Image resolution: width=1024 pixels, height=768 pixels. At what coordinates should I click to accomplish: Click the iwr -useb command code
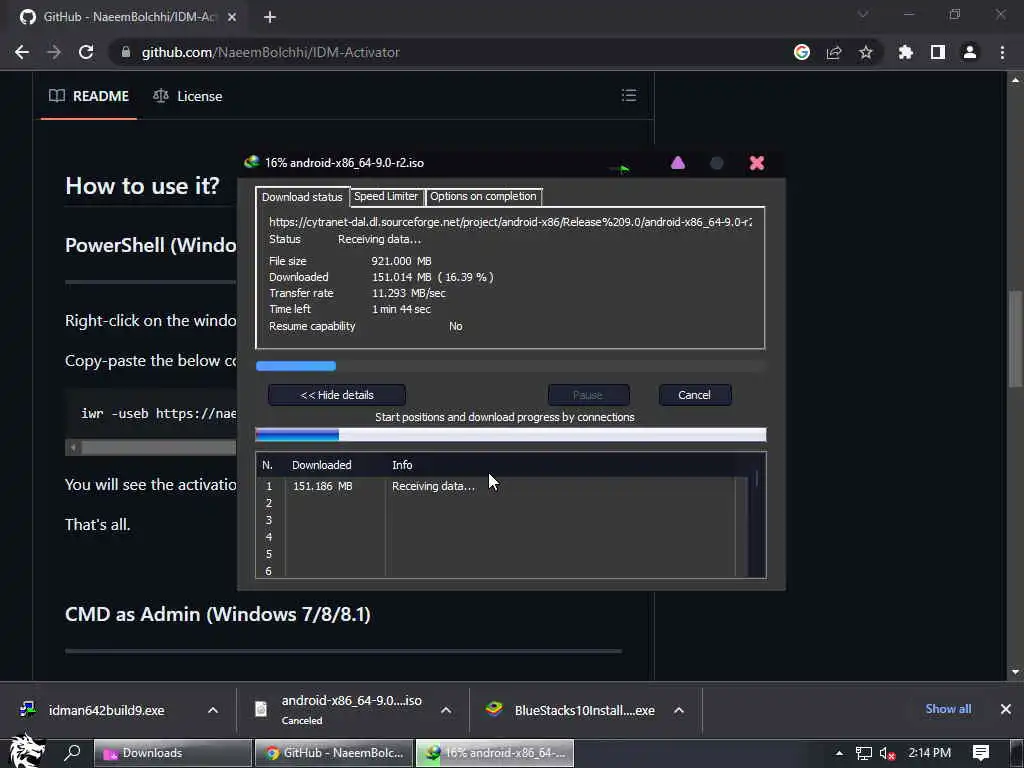(x=158, y=413)
